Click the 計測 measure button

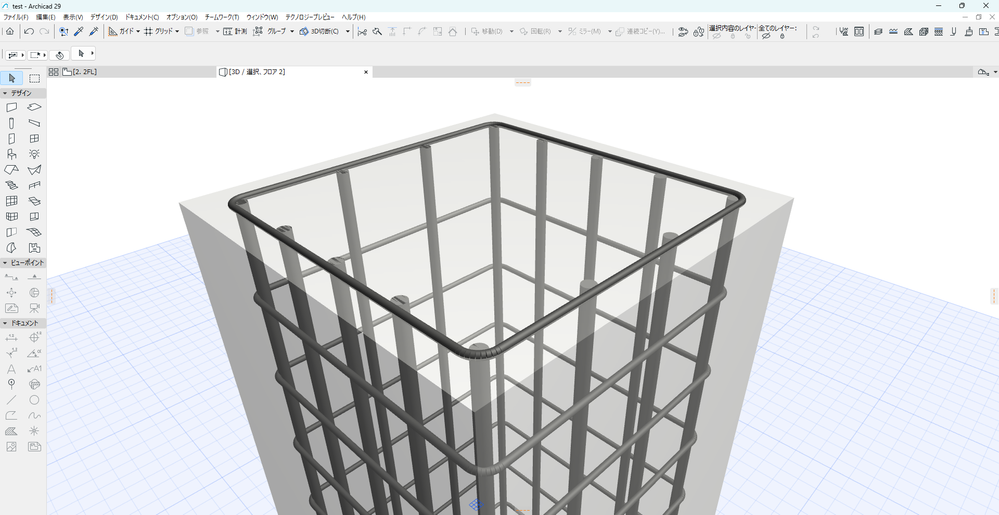pos(234,31)
